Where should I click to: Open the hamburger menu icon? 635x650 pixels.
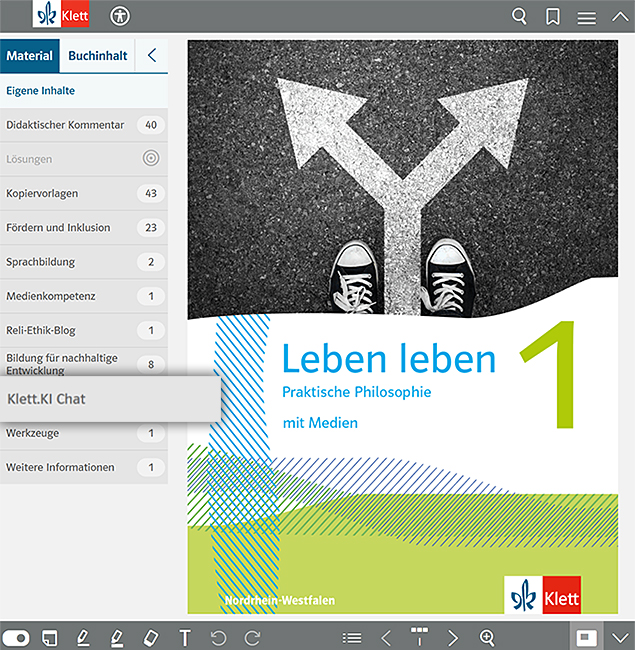[587, 18]
